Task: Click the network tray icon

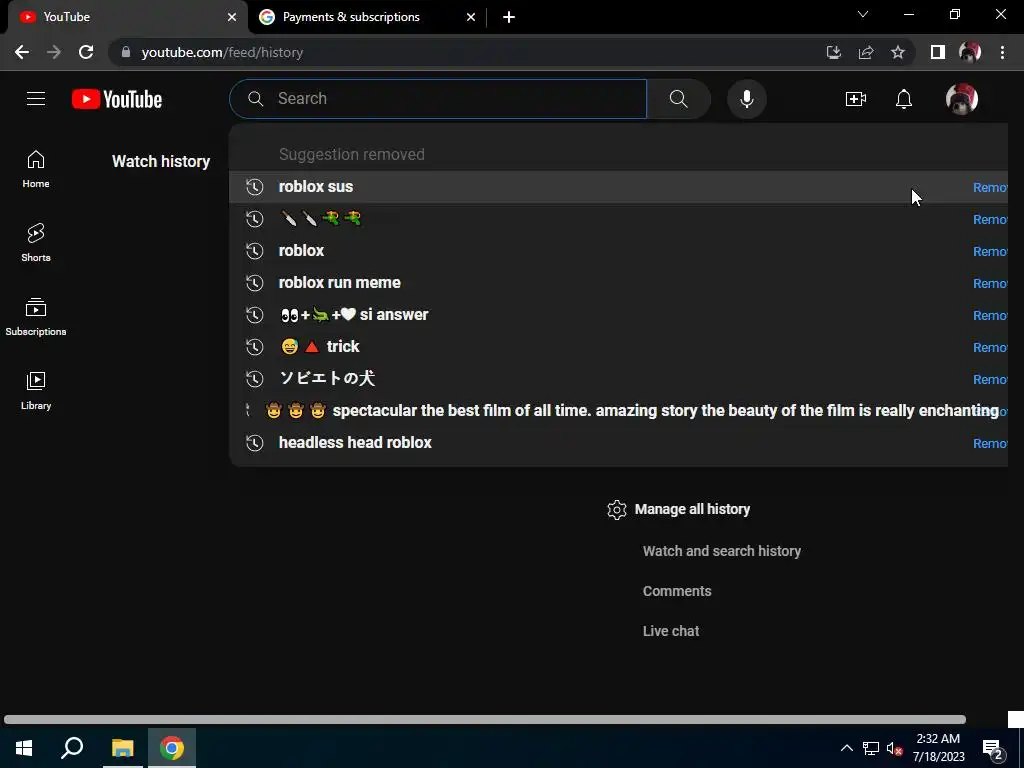Action: tap(871, 748)
